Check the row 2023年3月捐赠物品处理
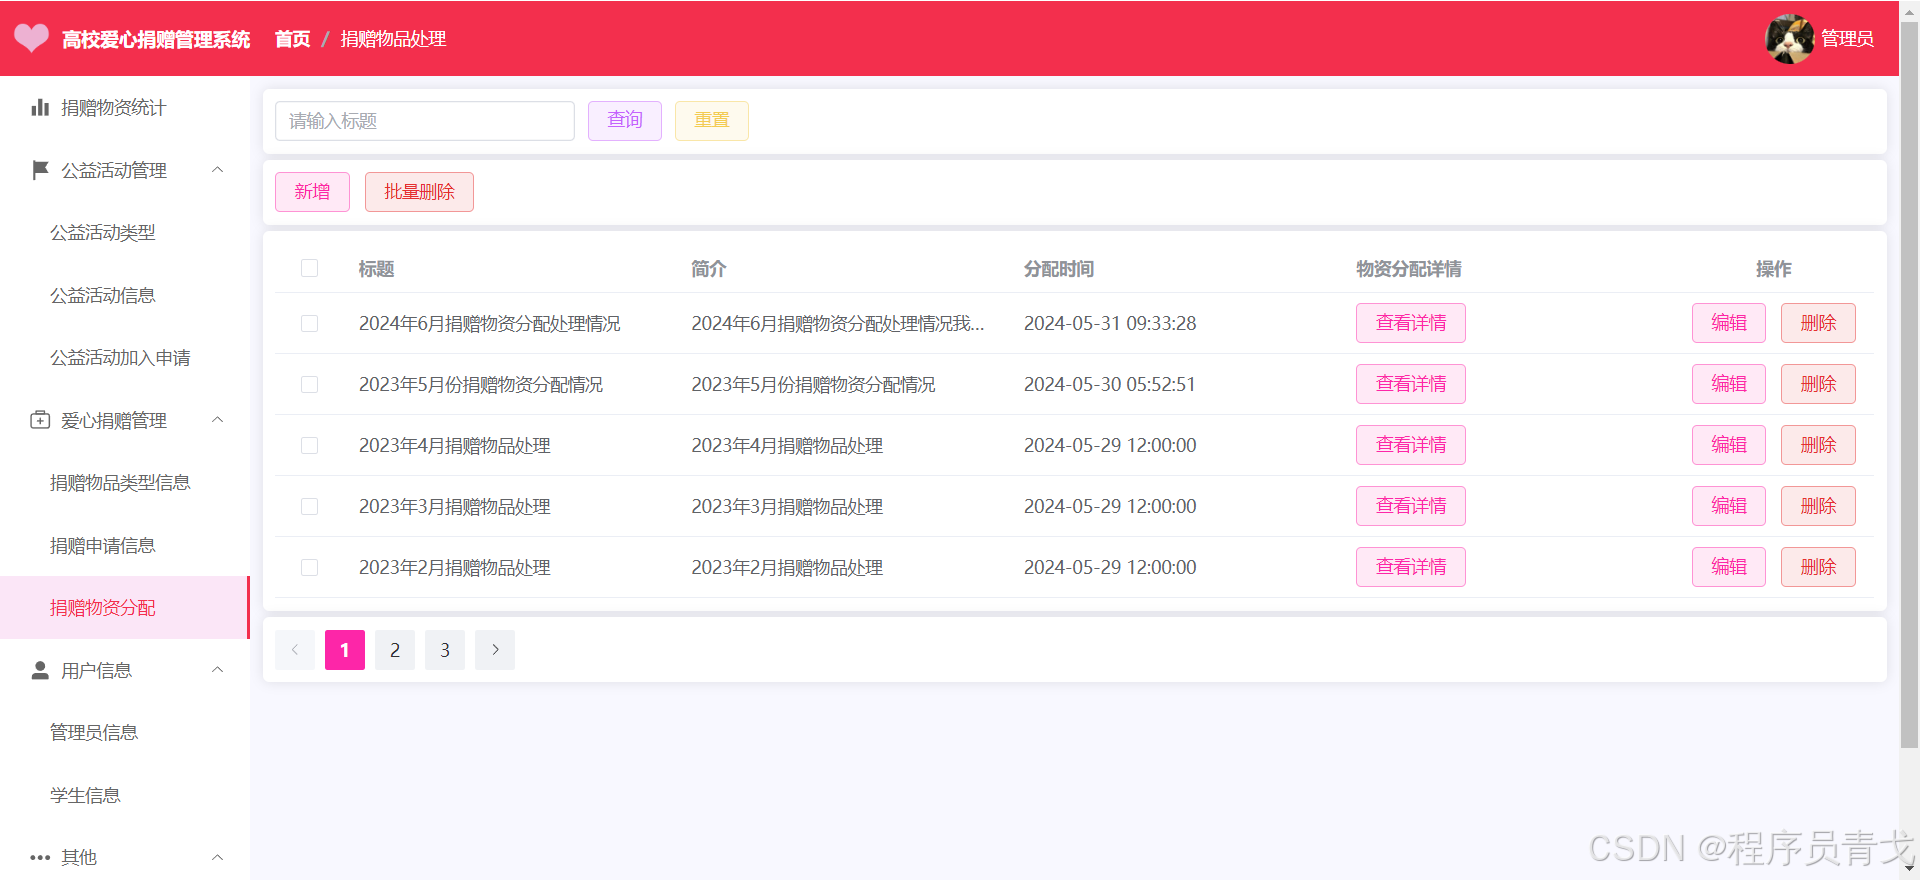The image size is (1920, 880). pos(310,506)
